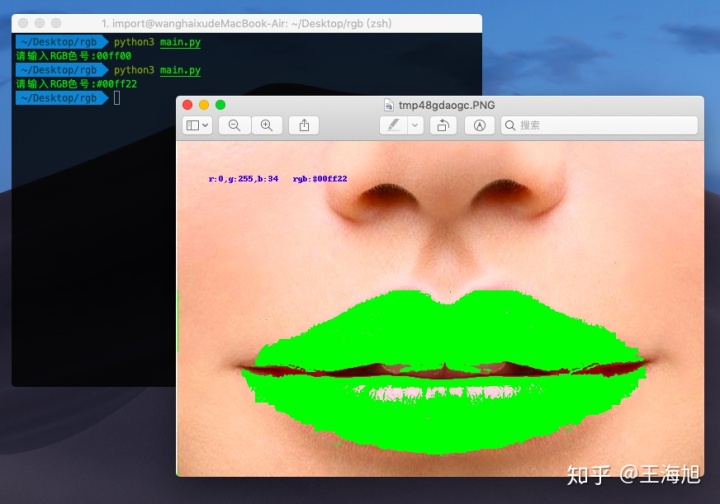Click the tmp48gdaogc.PNG file icon in title
This screenshot has height=504, width=720.
[x=389, y=105]
